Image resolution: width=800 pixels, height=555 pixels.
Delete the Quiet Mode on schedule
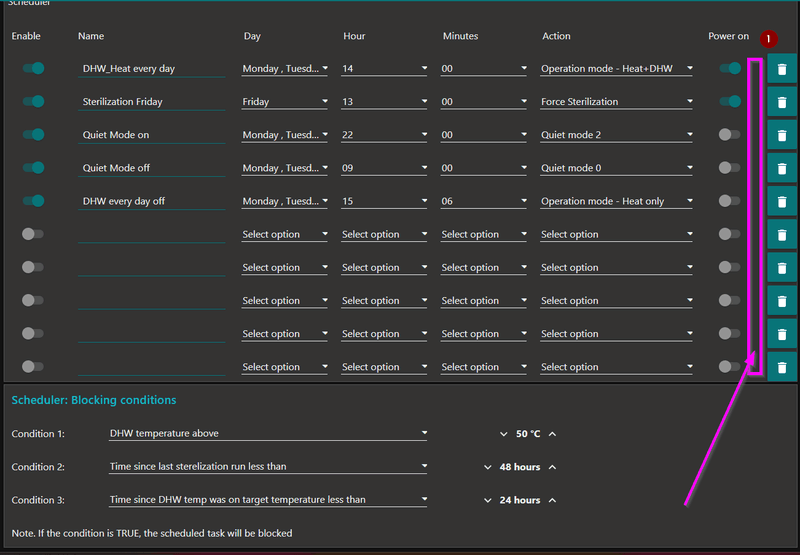[x=782, y=135]
